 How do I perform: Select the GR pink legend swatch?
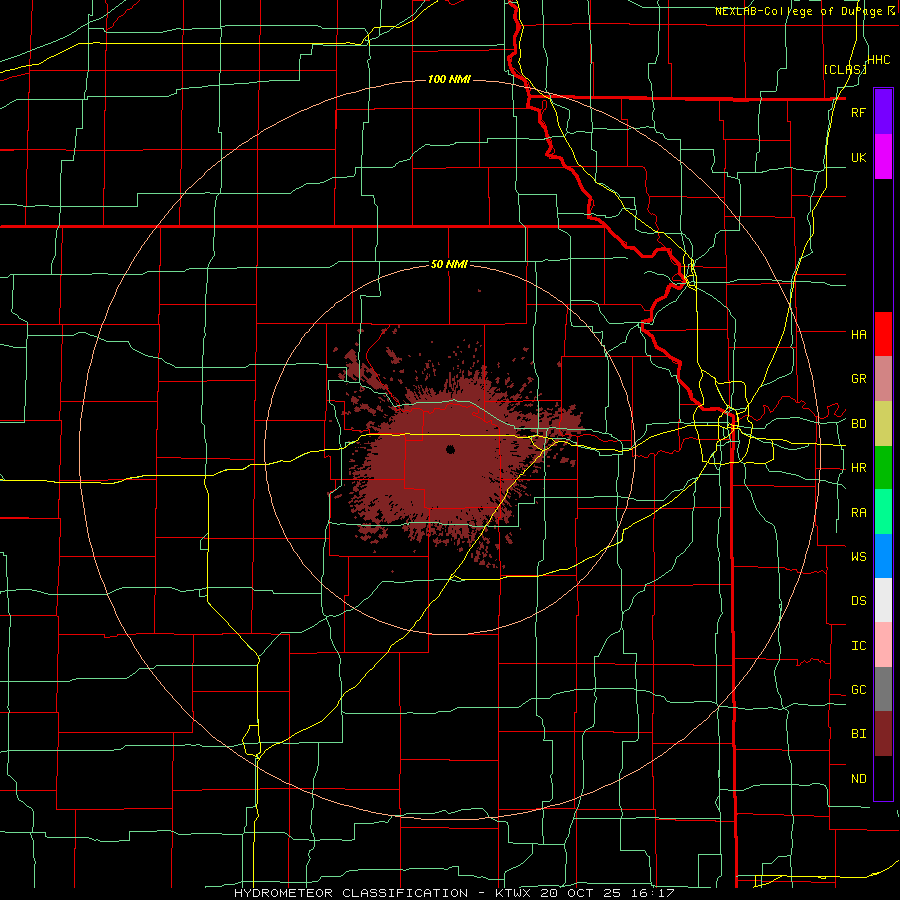pyautogui.click(x=883, y=379)
